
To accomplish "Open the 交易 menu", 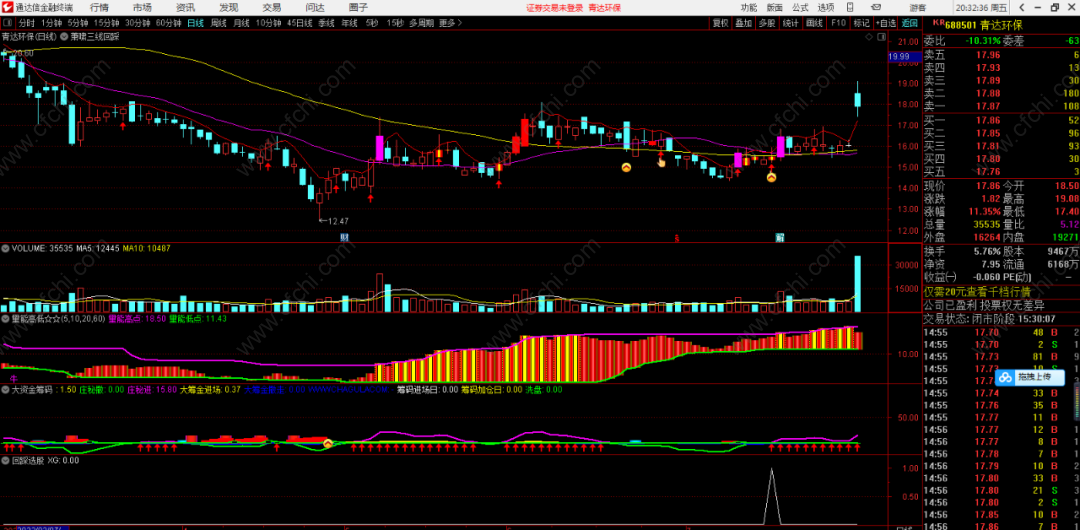I will click(272, 8).
